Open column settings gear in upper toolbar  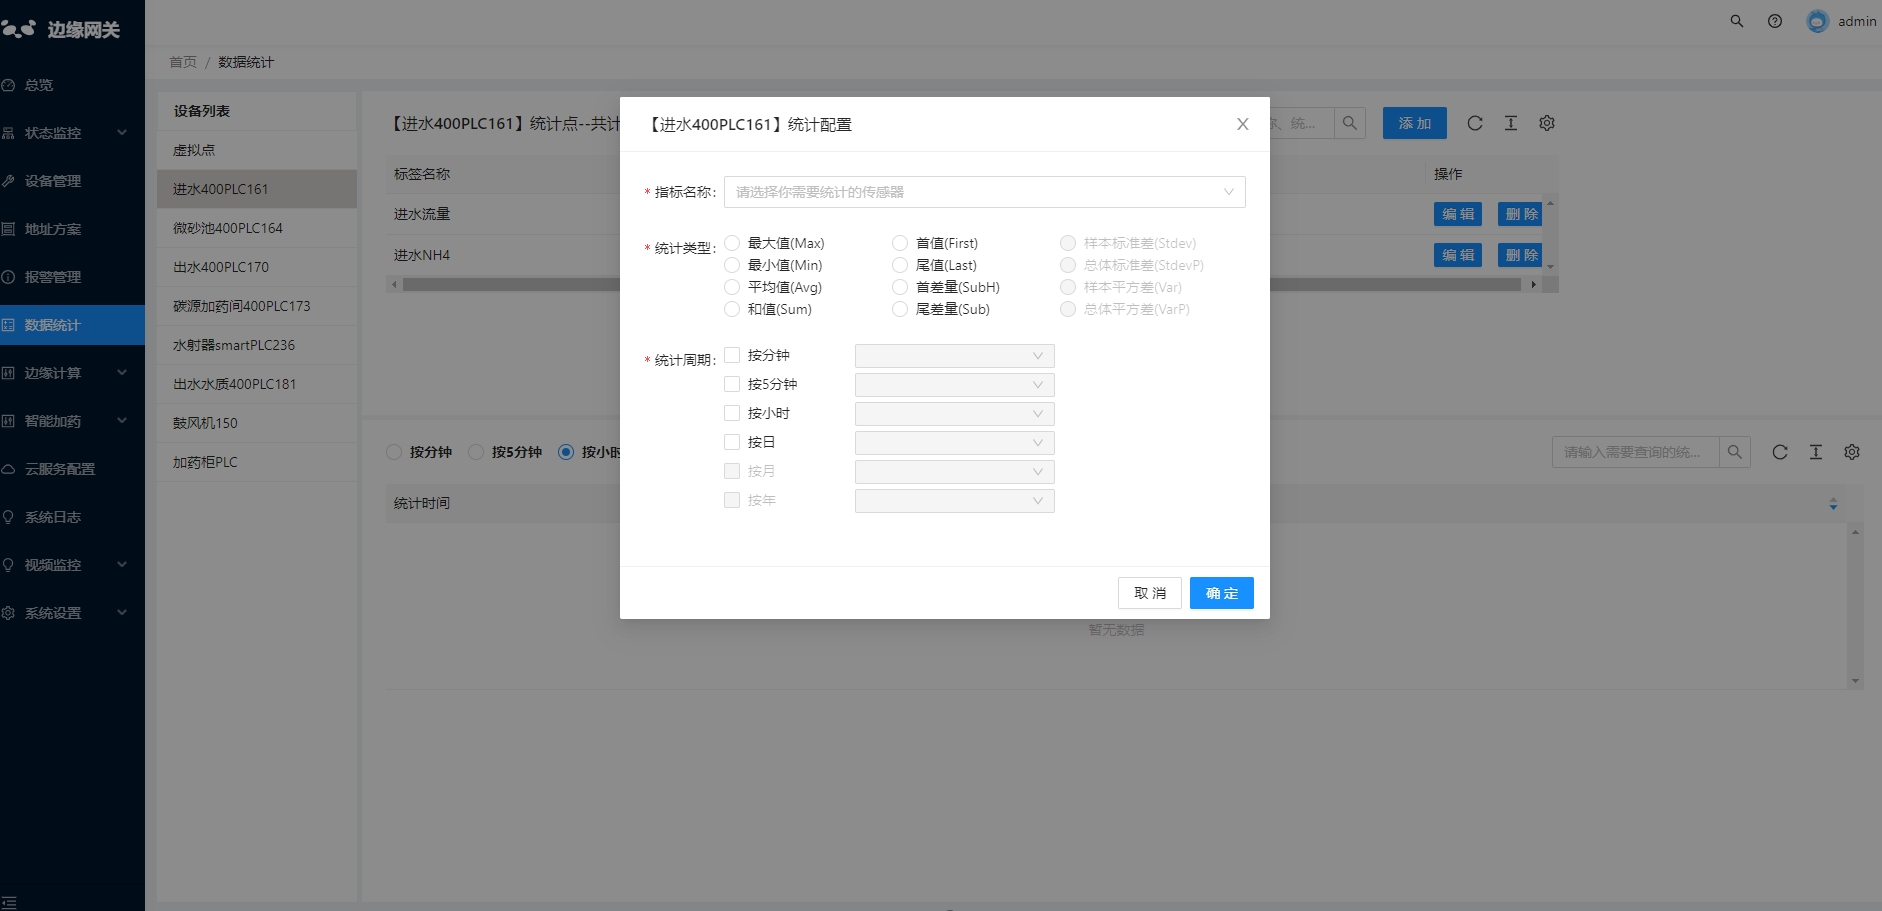point(1547,123)
